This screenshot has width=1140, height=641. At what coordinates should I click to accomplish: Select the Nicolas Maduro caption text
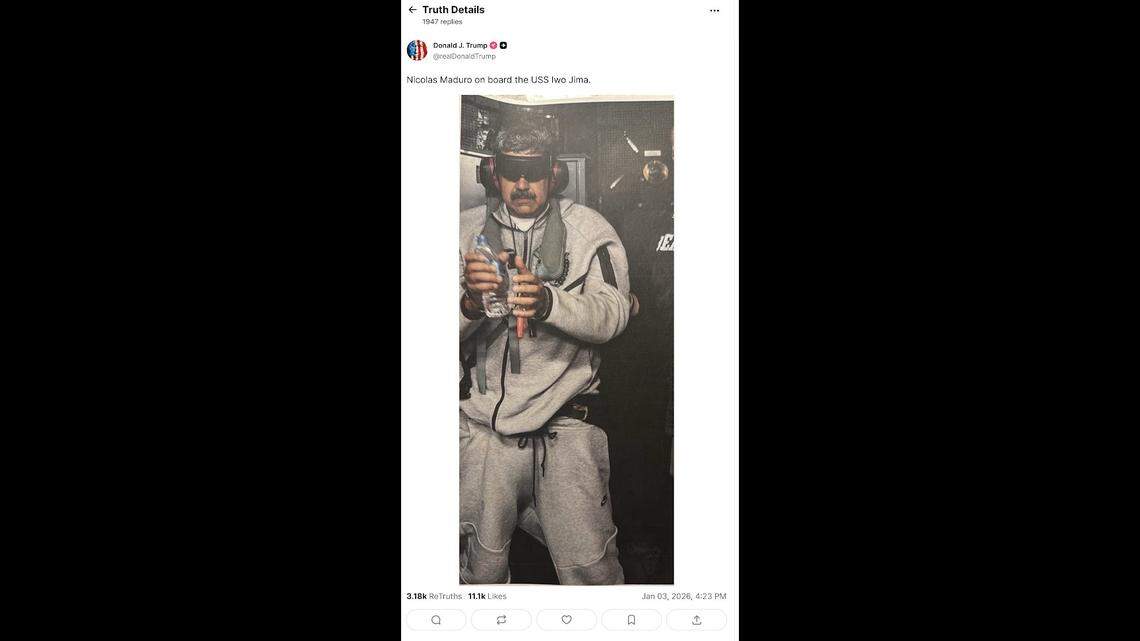click(499, 80)
